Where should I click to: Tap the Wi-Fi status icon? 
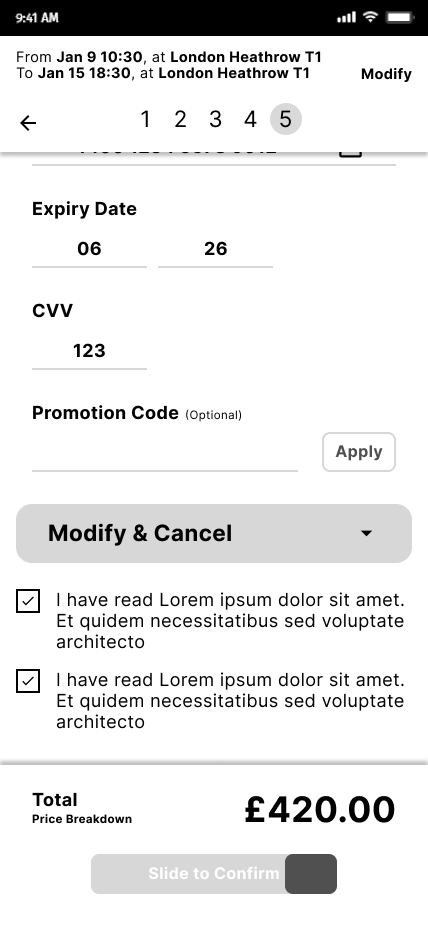(x=371, y=17)
